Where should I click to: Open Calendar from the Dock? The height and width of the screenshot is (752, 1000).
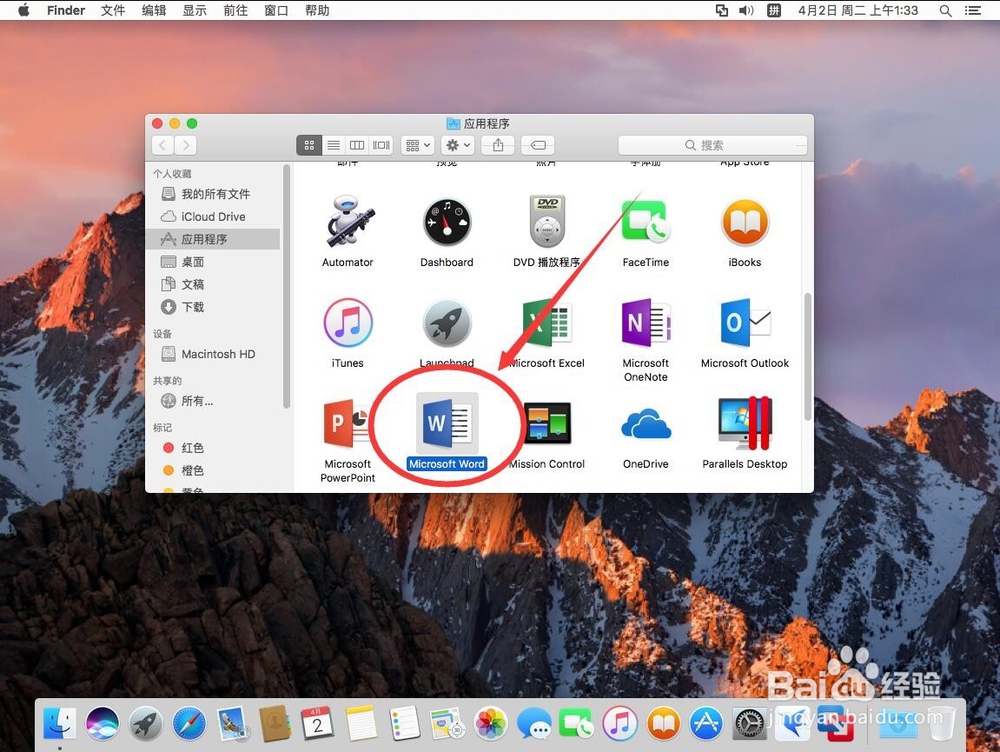pyautogui.click(x=318, y=724)
